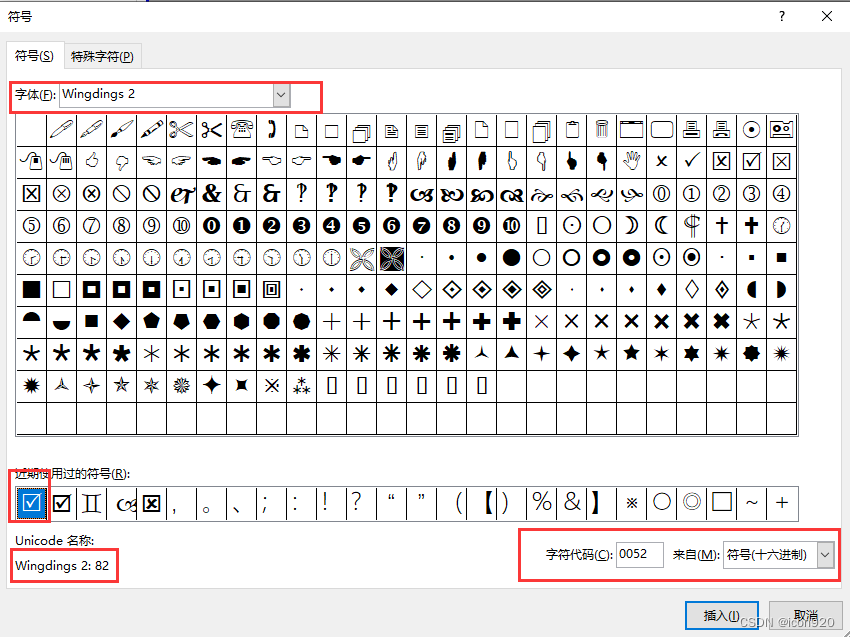This screenshot has height=637, width=850.
Task: Choose the black circled number 10 symbol
Action: [511, 226]
